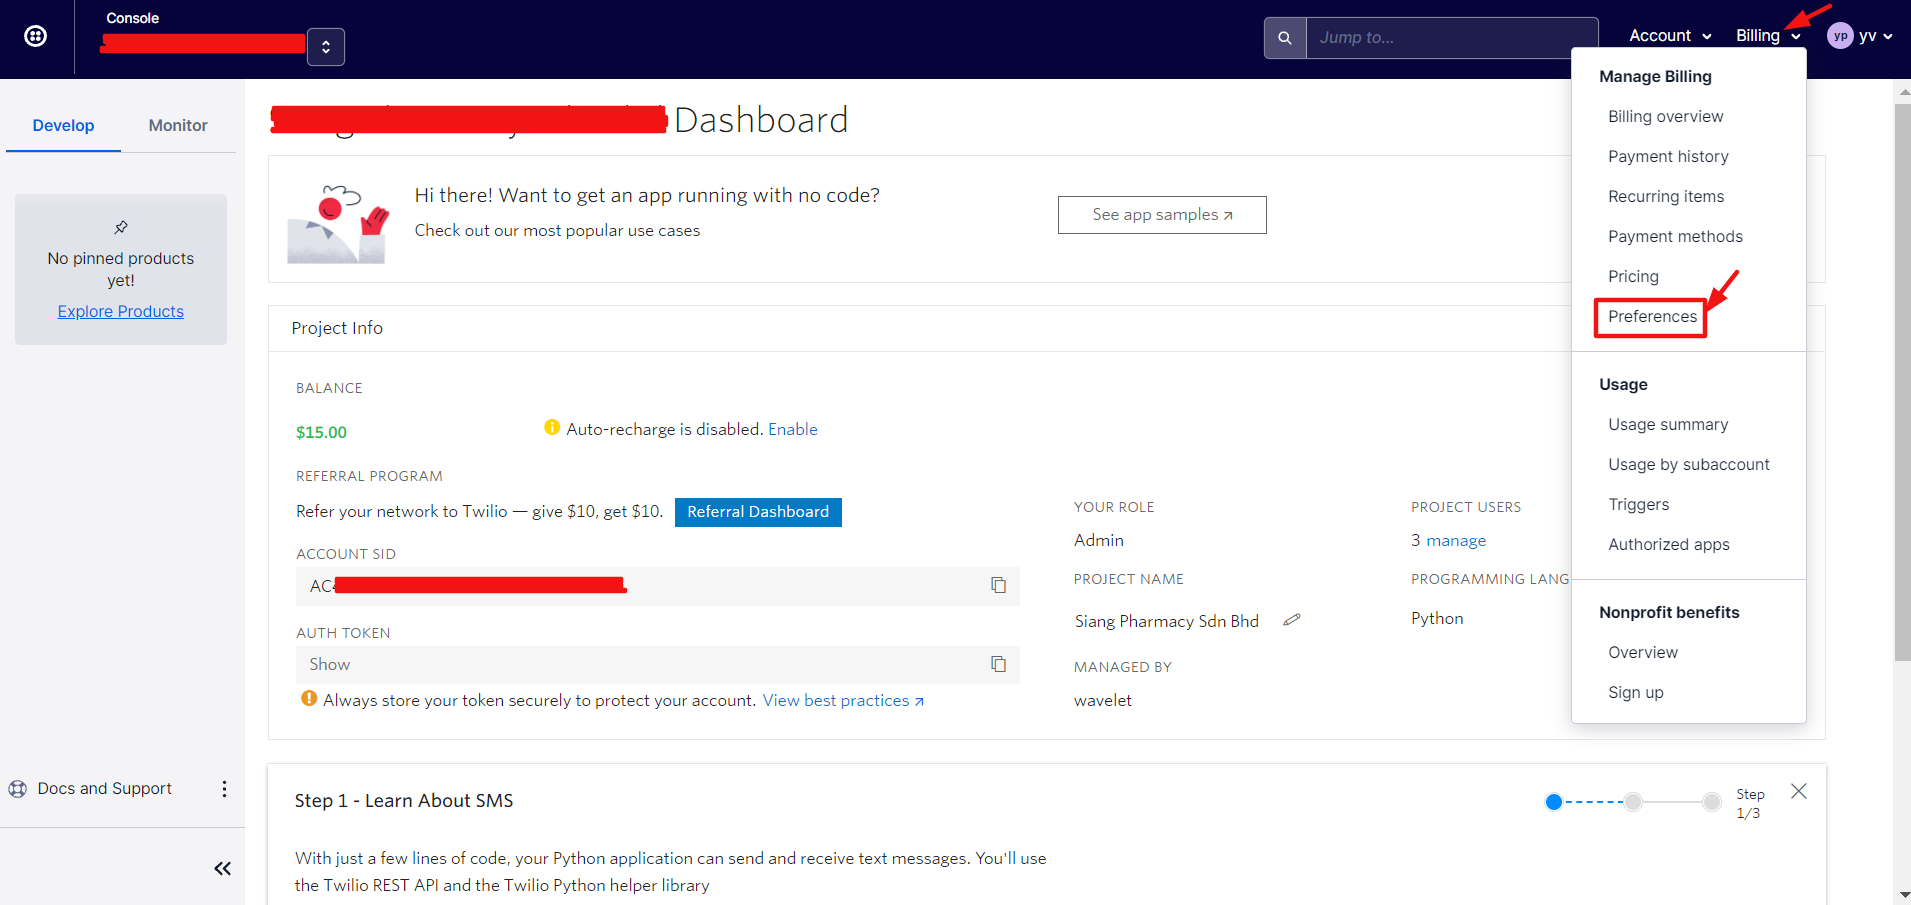1911x905 pixels.
Task: Collapse the sidebar with double chevron
Action: [x=222, y=869]
